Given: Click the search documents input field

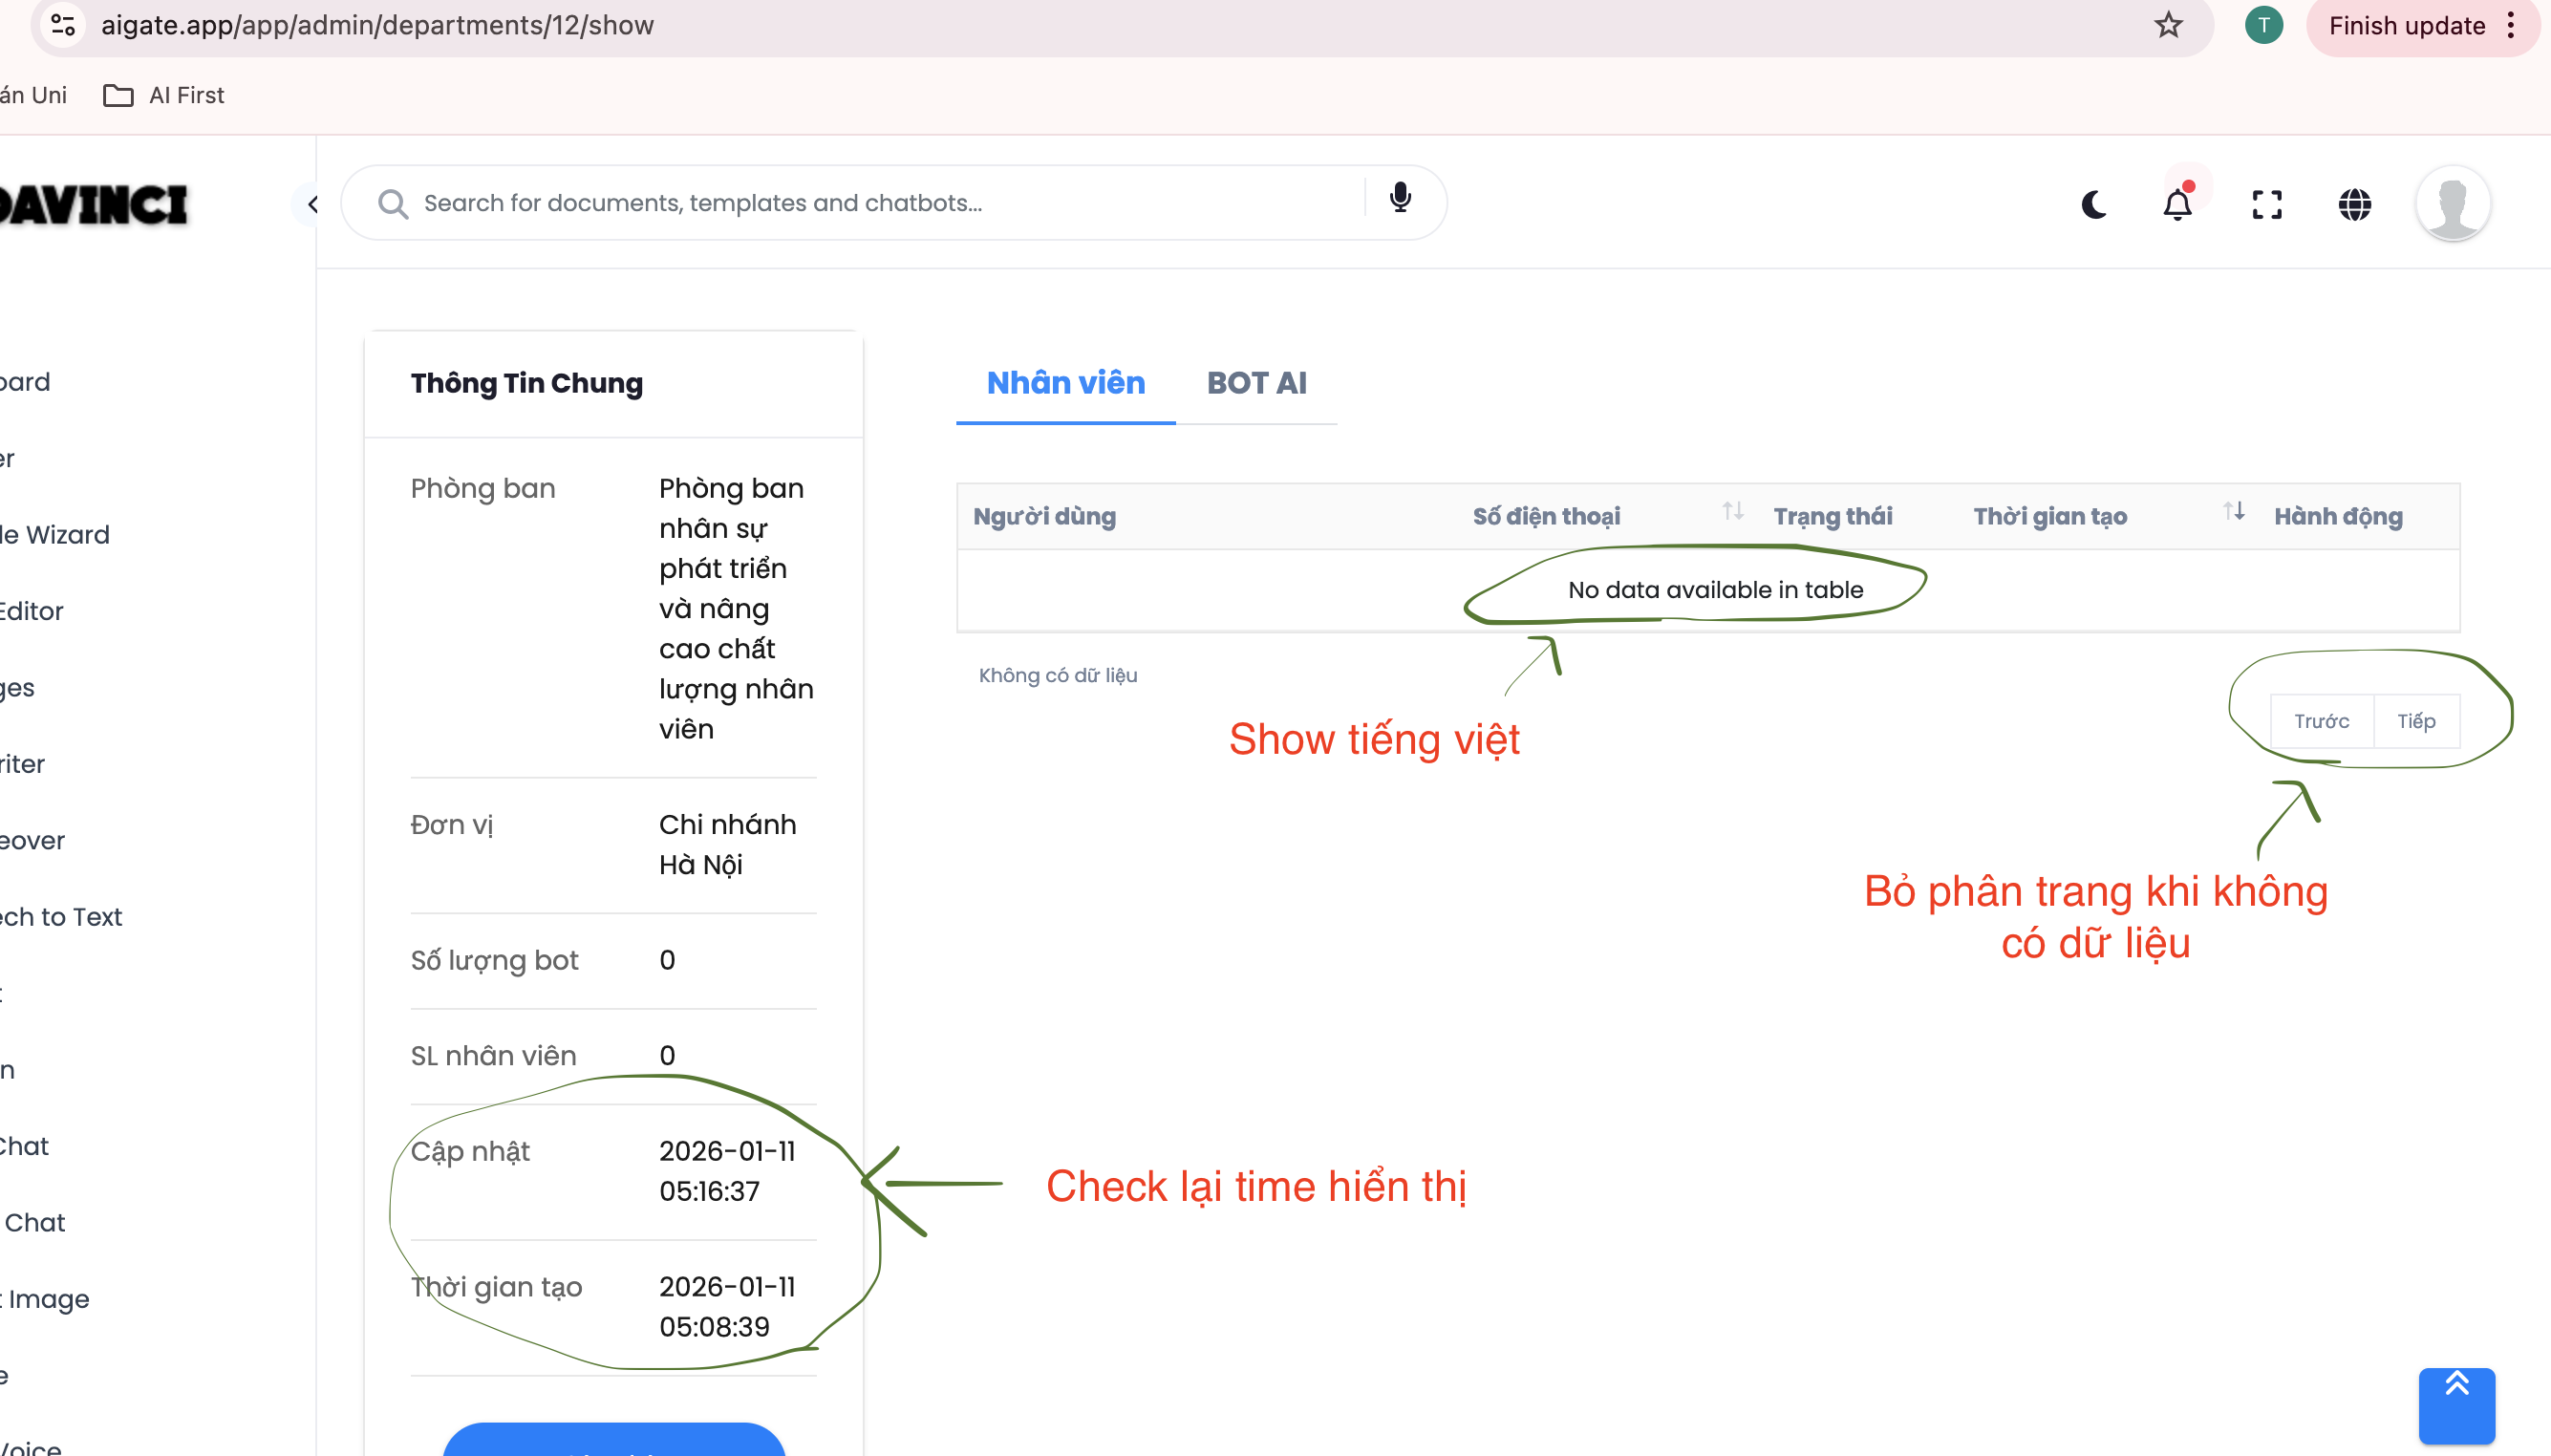Looking at the screenshot, I should (880, 203).
